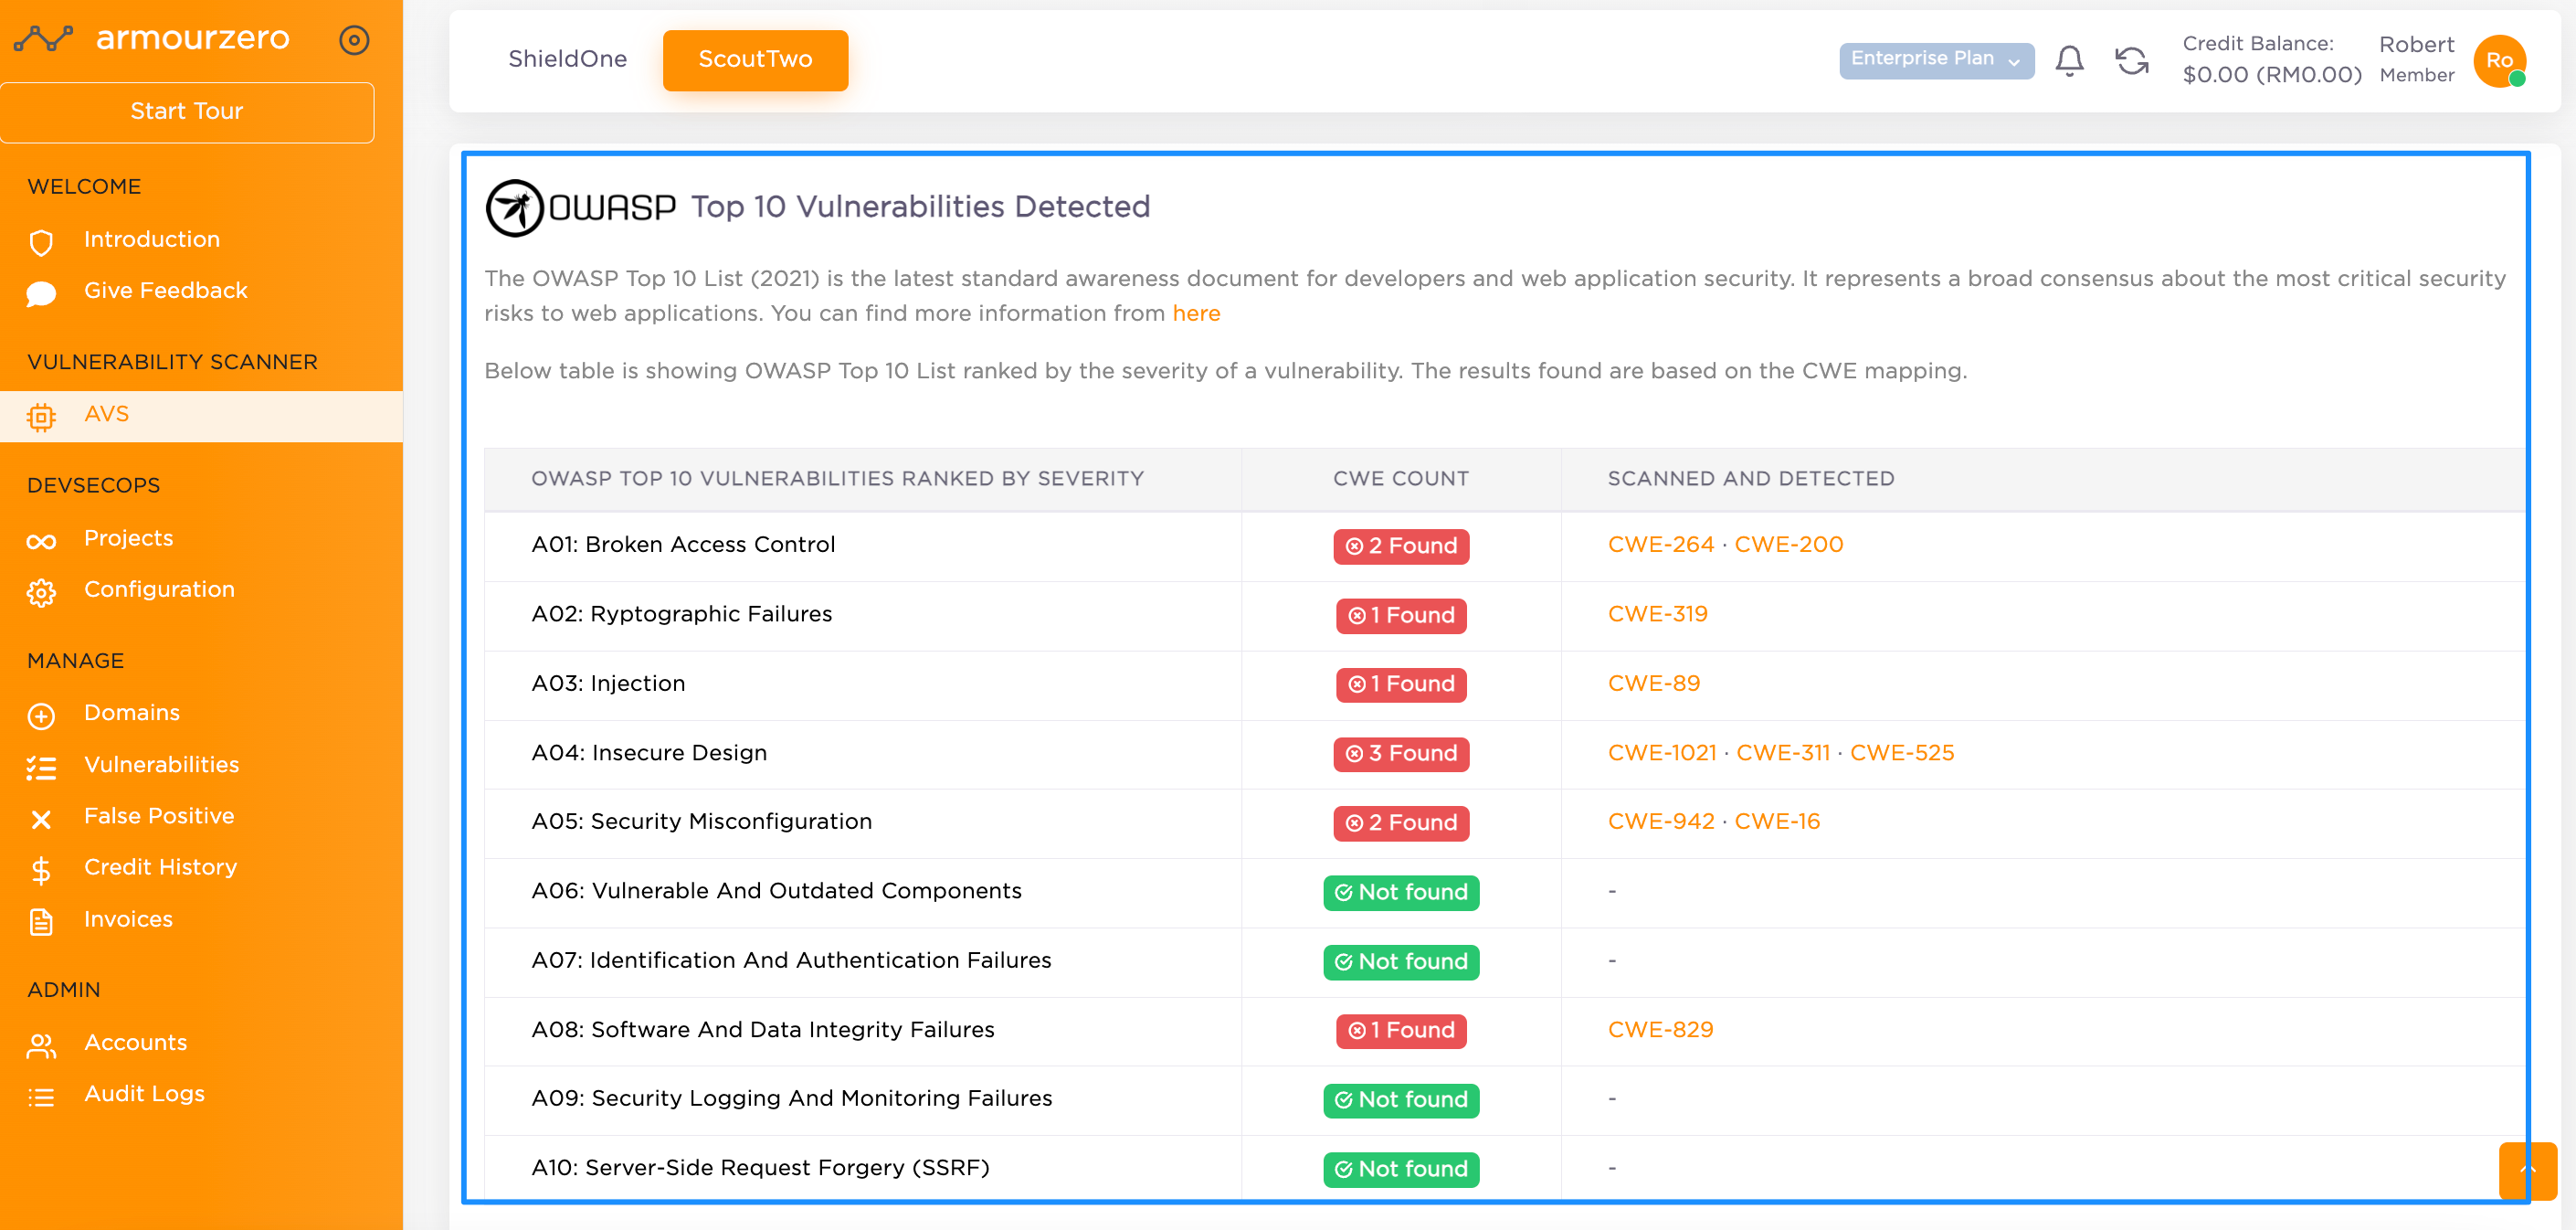Click the Start Tour button

[187, 112]
